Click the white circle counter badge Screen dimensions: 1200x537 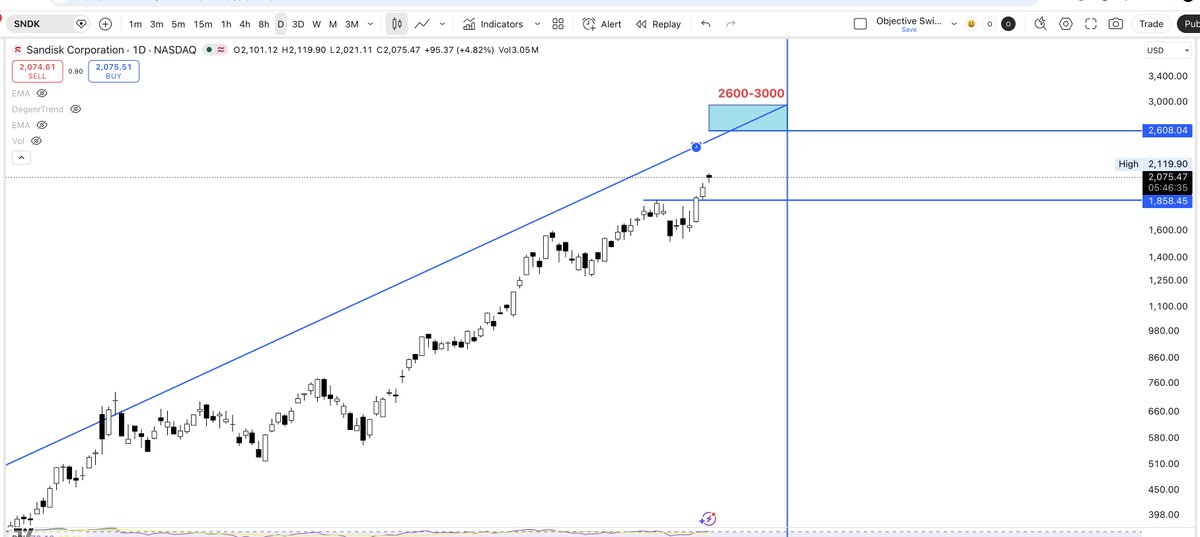pyautogui.click(x=989, y=23)
